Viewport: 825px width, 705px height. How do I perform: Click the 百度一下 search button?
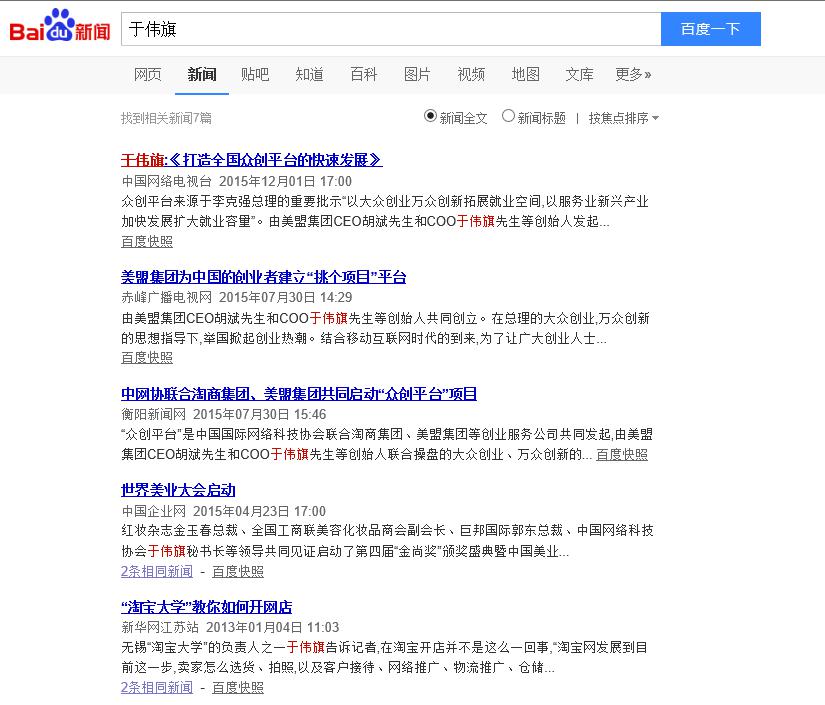pyautogui.click(x=710, y=29)
